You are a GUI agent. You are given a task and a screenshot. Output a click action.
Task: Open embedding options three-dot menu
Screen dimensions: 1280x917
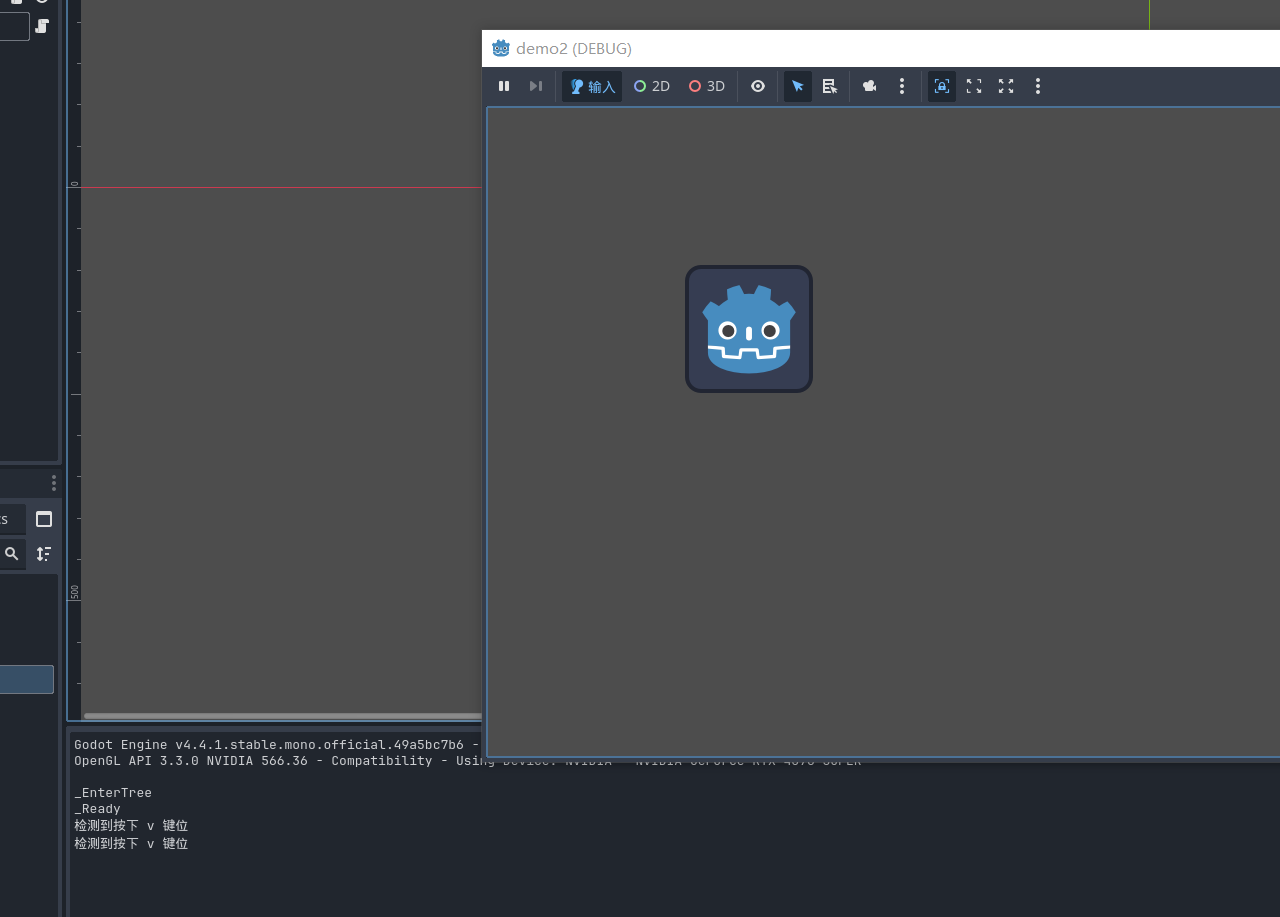click(1038, 86)
